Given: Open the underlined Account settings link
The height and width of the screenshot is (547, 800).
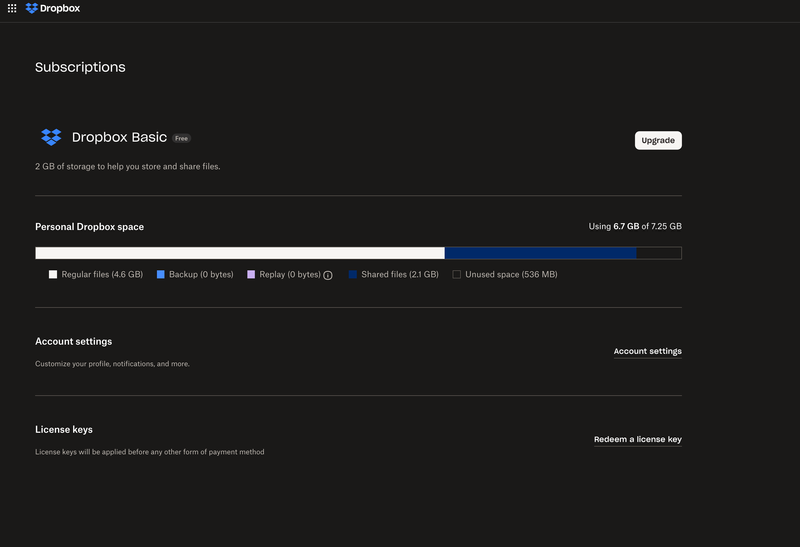Looking at the screenshot, I should (x=647, y=351).
